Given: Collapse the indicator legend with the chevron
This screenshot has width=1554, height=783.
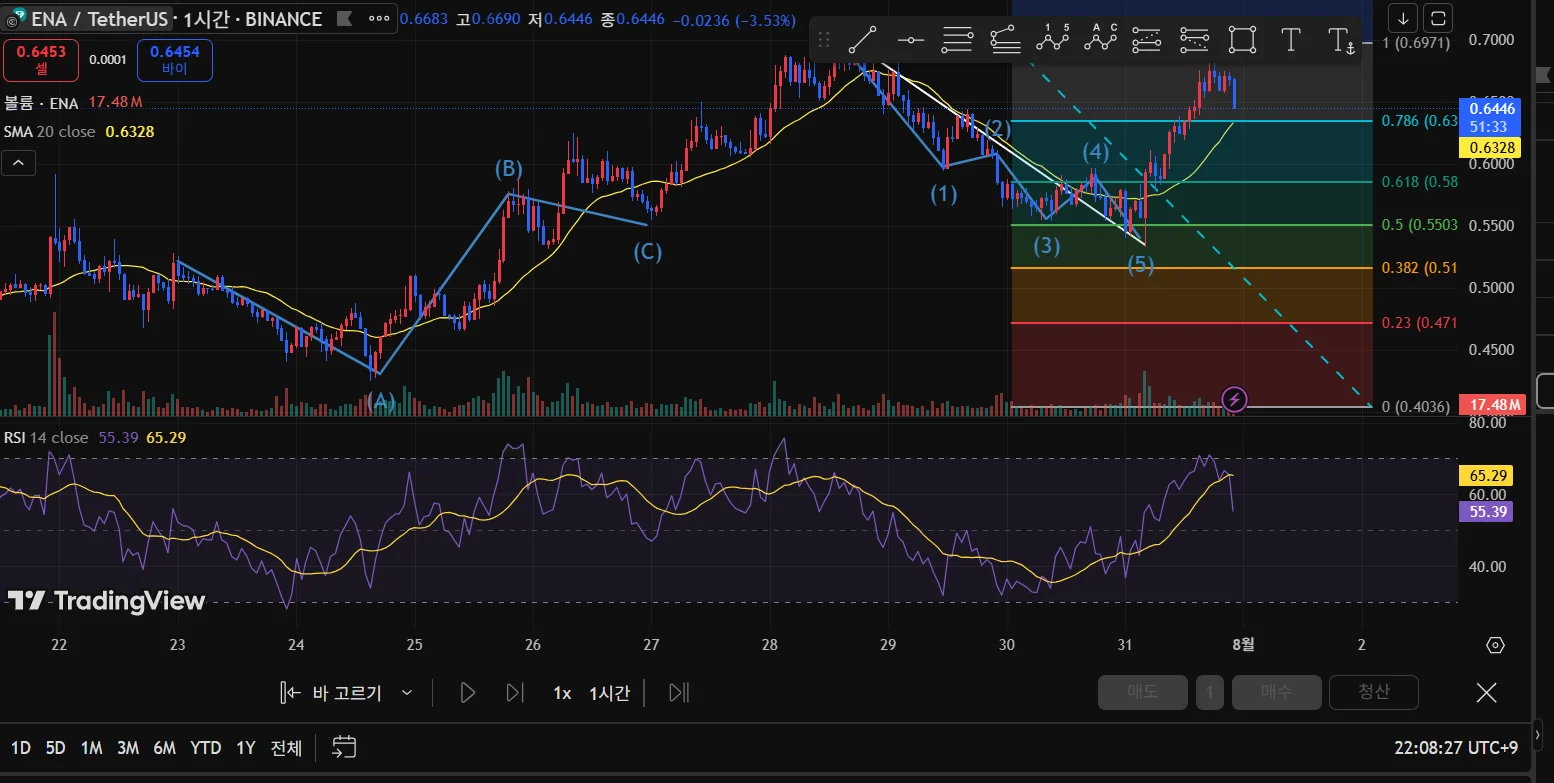Looking at the screenshot, I should pyautogui.click(x=20, y=162).
